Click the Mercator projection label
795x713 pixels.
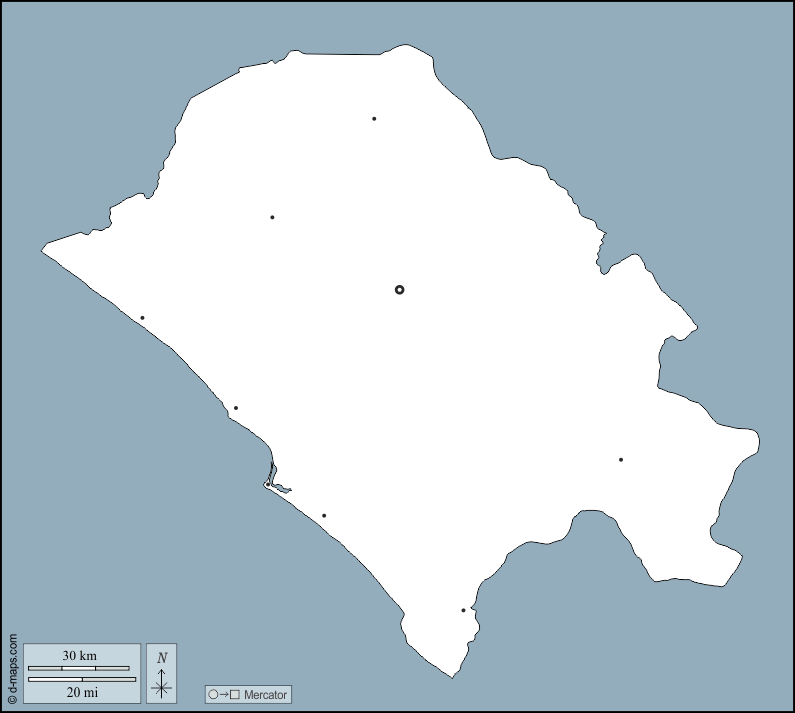pyautogui.click(x=265, y=694)
